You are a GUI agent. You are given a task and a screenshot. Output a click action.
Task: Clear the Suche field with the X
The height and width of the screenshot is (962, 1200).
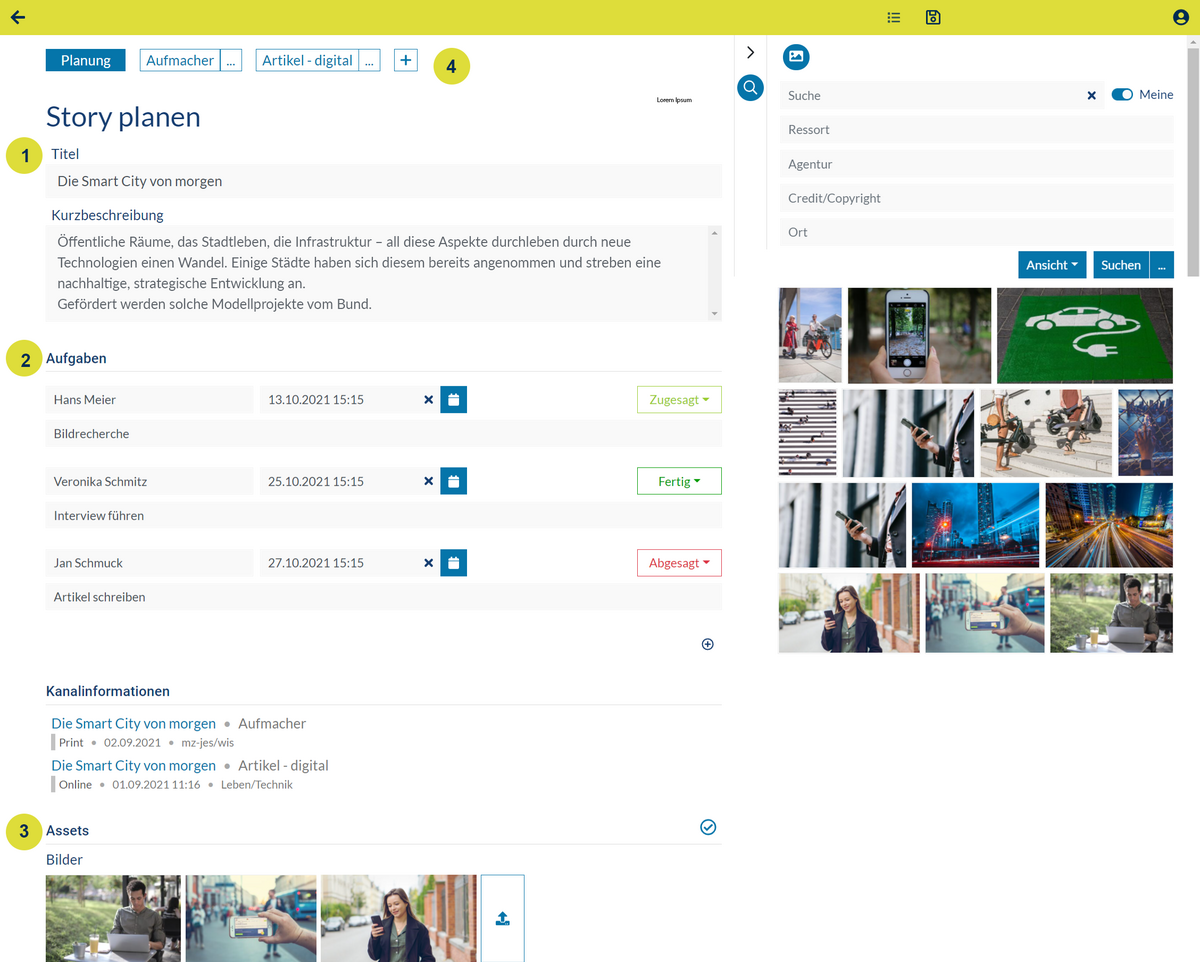pyautogui.click(x=1091, y=96)
